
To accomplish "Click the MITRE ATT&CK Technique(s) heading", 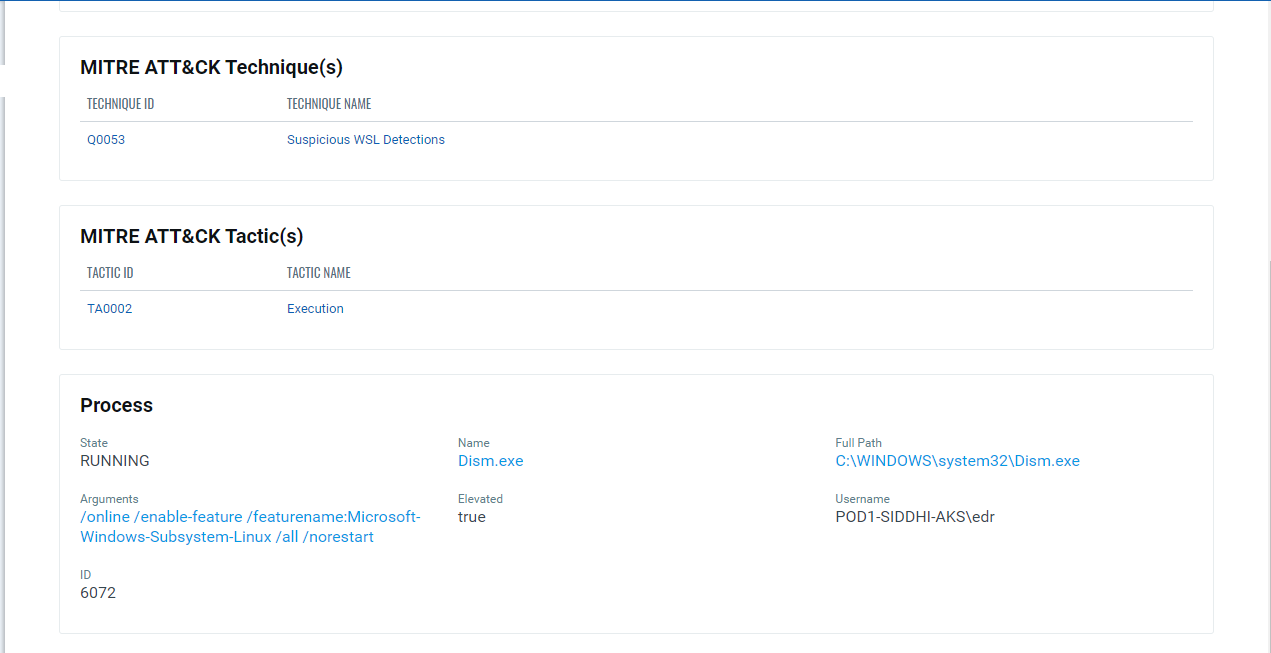I will pyautogui.click(x=212, y=67).
